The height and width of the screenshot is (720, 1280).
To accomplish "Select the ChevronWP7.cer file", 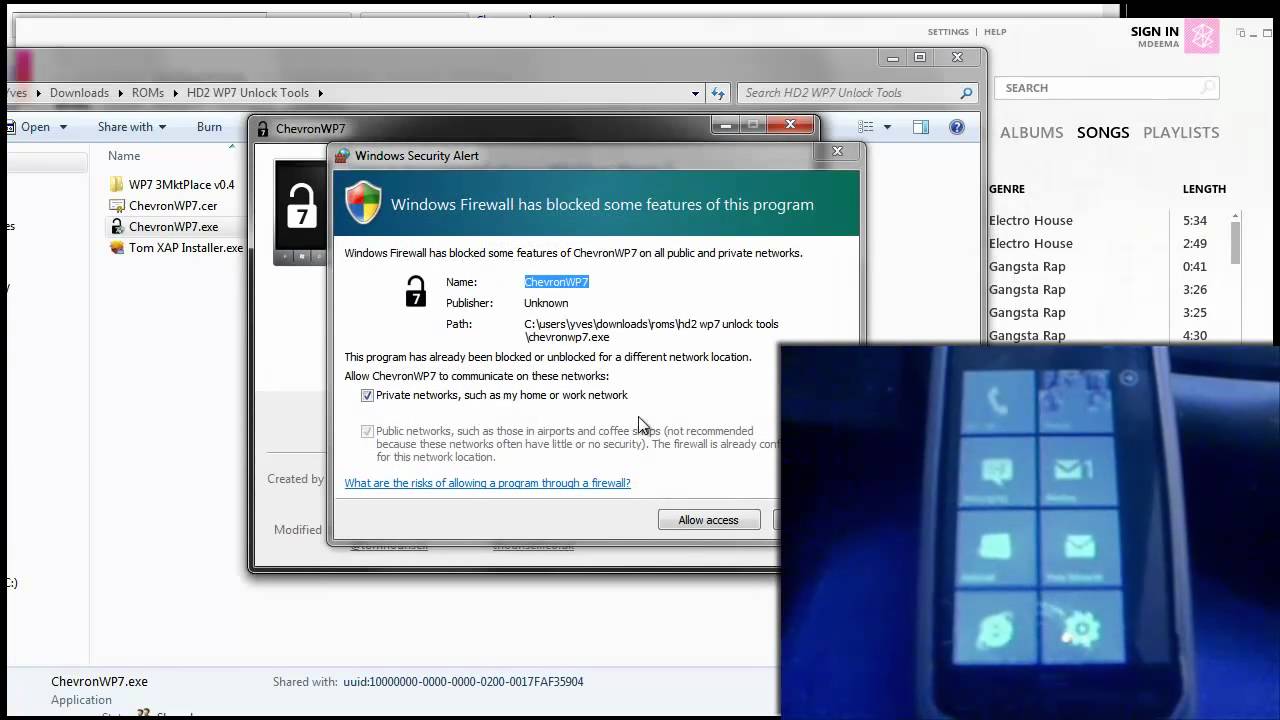I will pos(173,206).
